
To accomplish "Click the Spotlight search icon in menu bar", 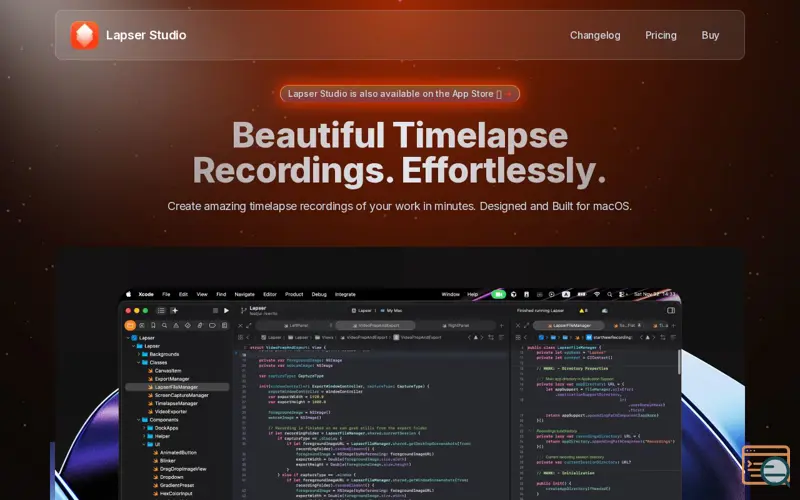I will point(609,294).
